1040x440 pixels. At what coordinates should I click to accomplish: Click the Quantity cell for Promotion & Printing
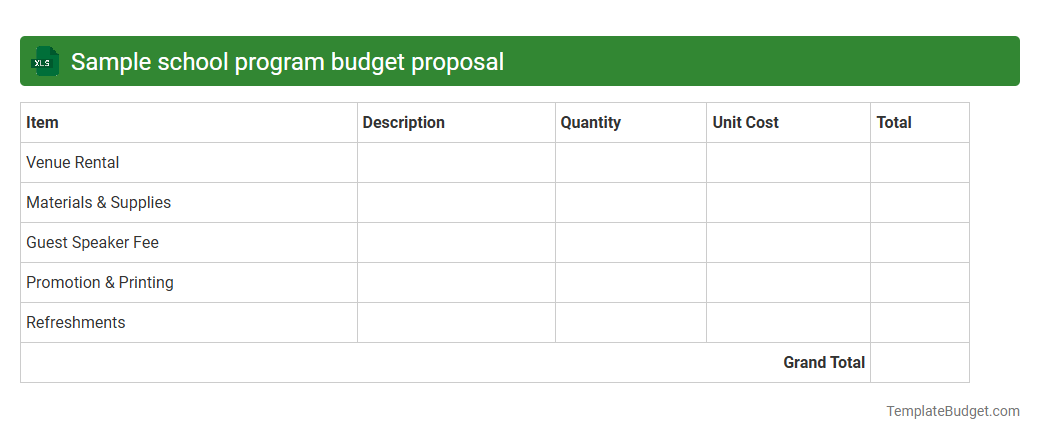click(631, 283)
